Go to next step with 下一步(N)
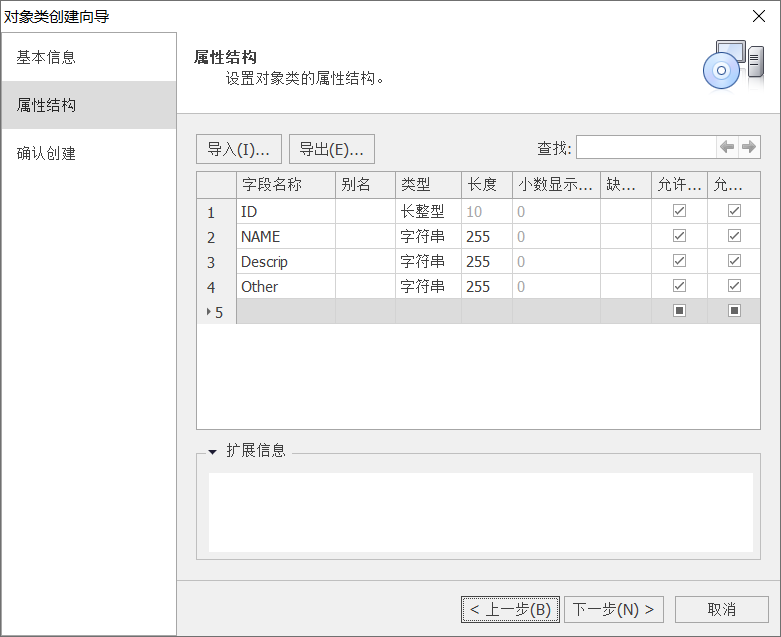This screenshot has height=637, width=781. pyautogui.click(x=615, y=609)
